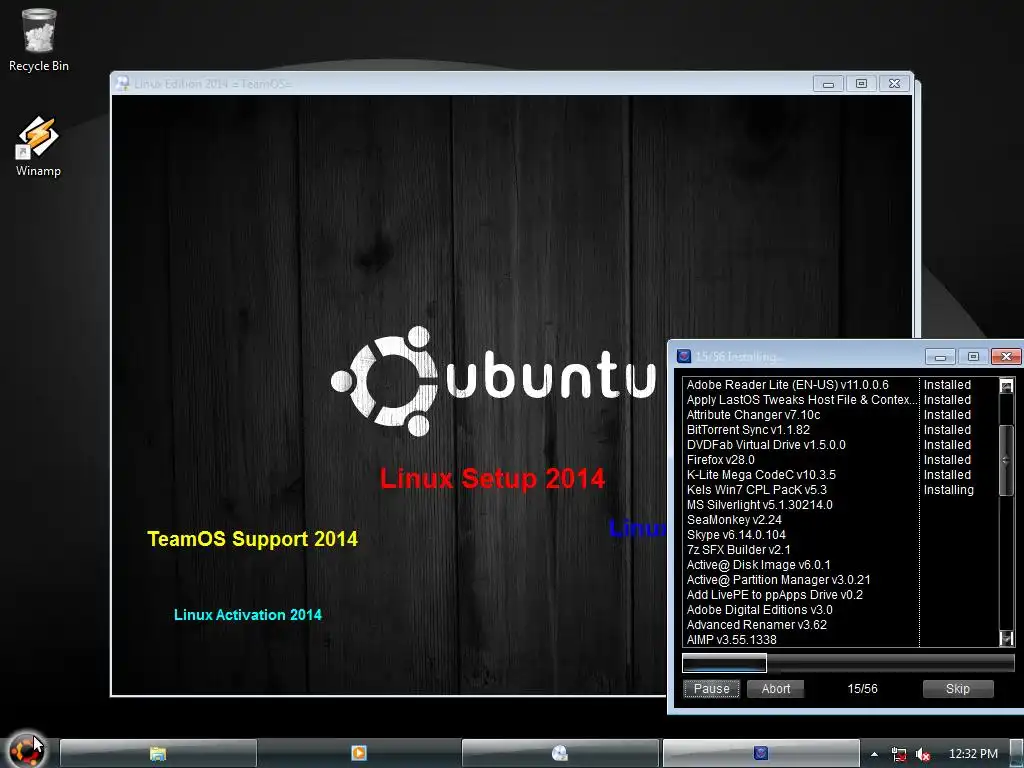This screenshot has height=768, width=1024.
Task: Select the Winamp desktop shortcut
Action: pos(38,146)
